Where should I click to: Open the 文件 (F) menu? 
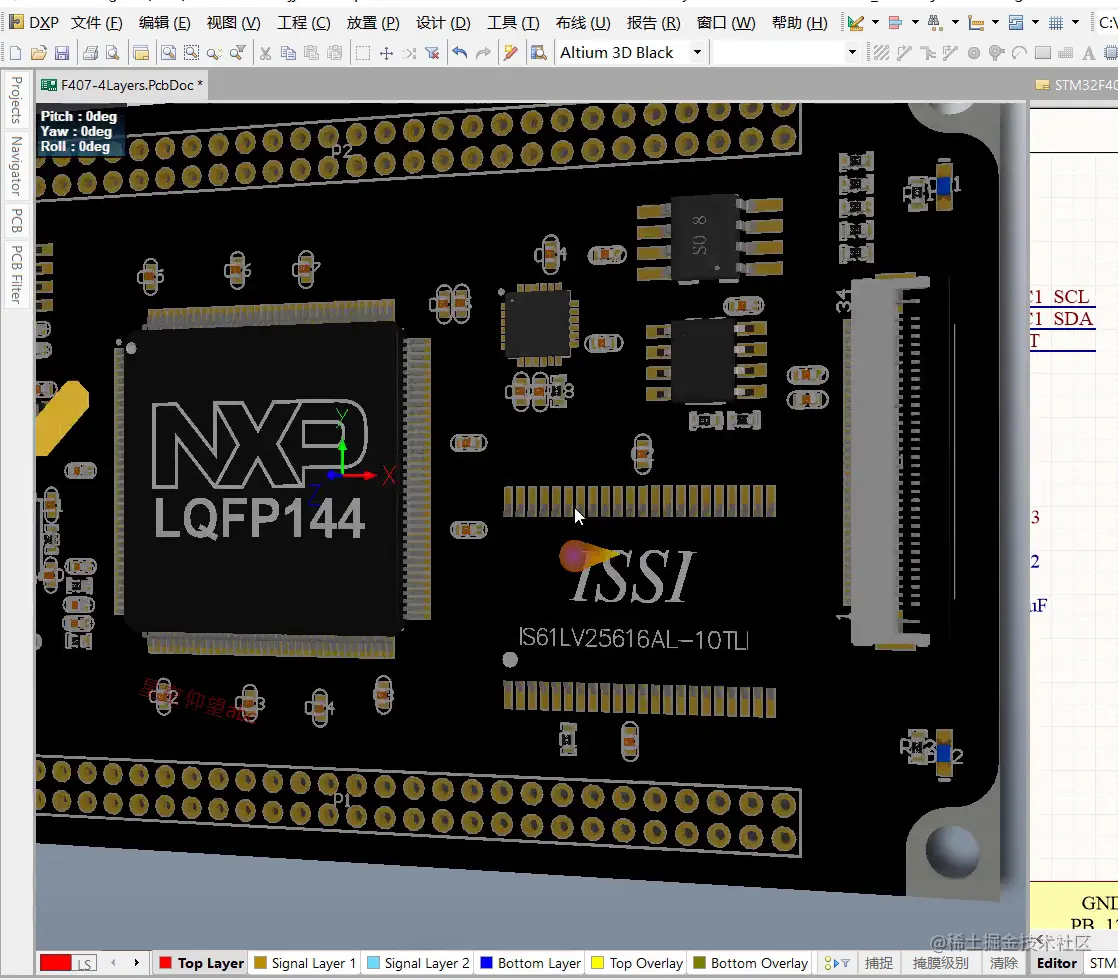pyautogui.click(x=97, y=23)
